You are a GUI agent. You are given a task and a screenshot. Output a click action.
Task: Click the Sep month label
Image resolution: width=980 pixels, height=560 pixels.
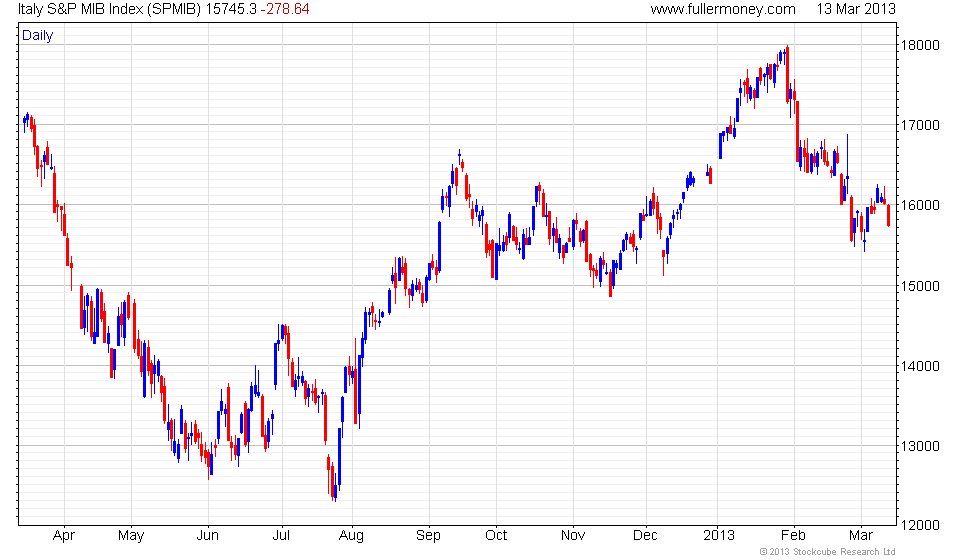click(x=428, y=536)
